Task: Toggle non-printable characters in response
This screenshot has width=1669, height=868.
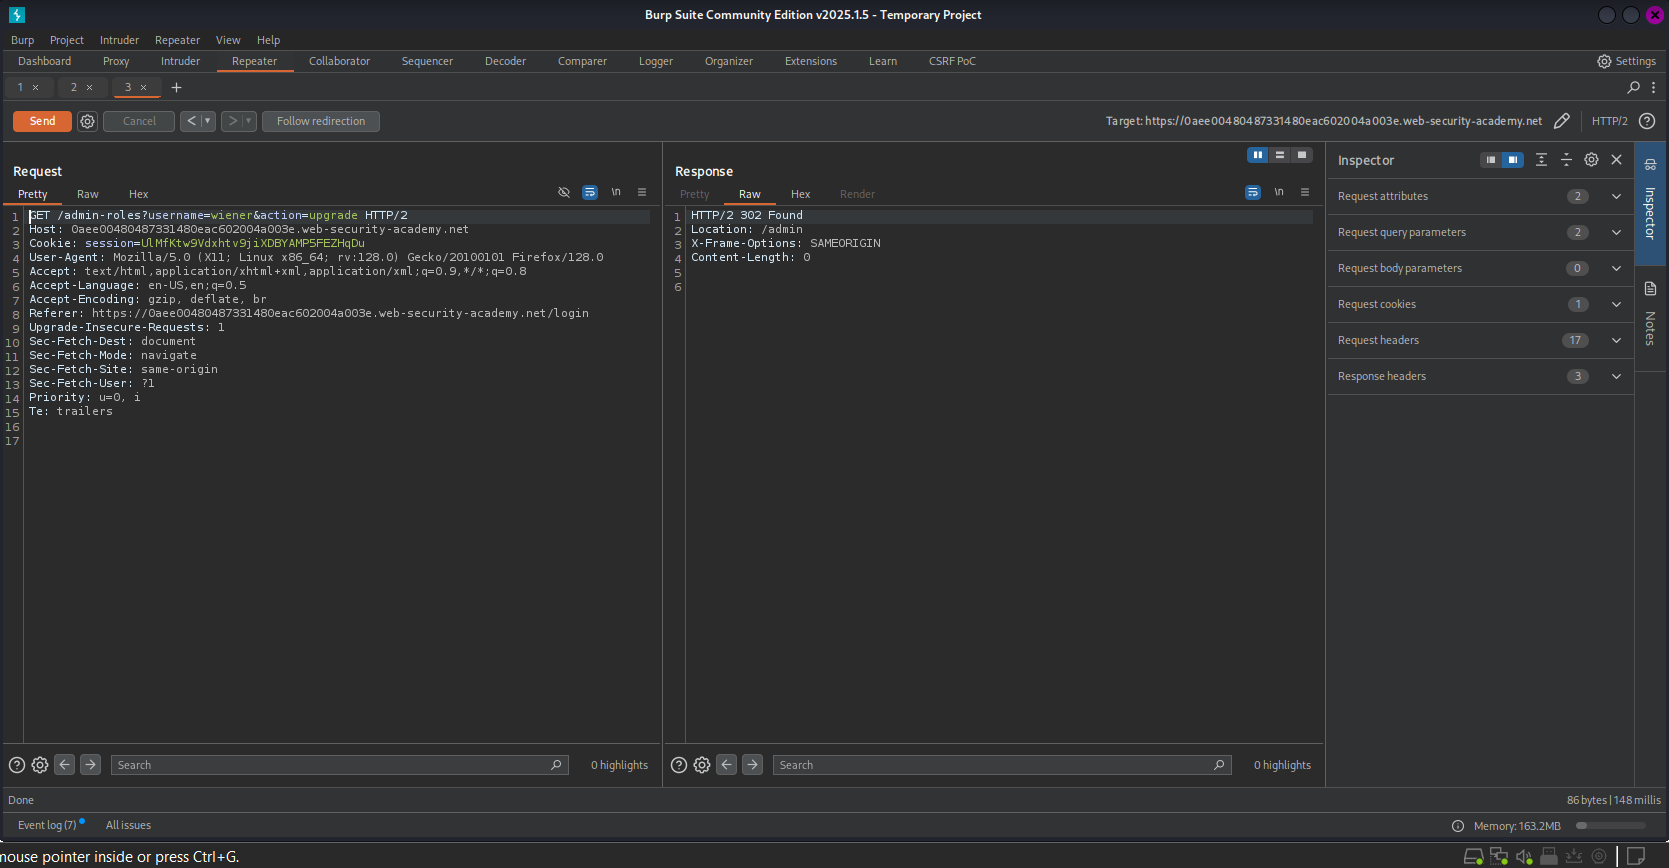Action: click(1279, 193)
